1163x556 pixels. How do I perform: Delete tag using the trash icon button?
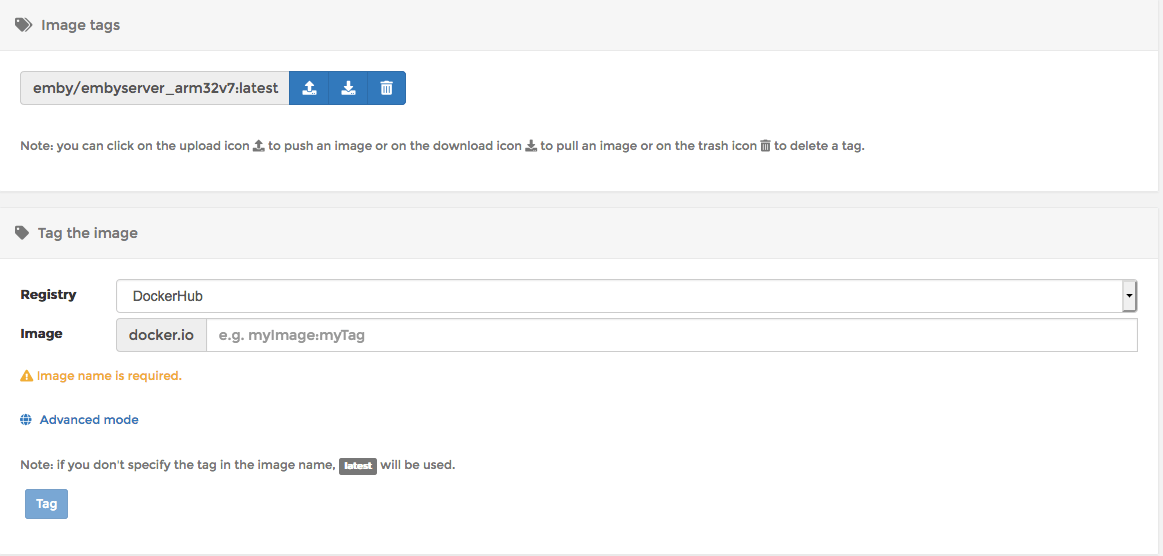point(386,88)
